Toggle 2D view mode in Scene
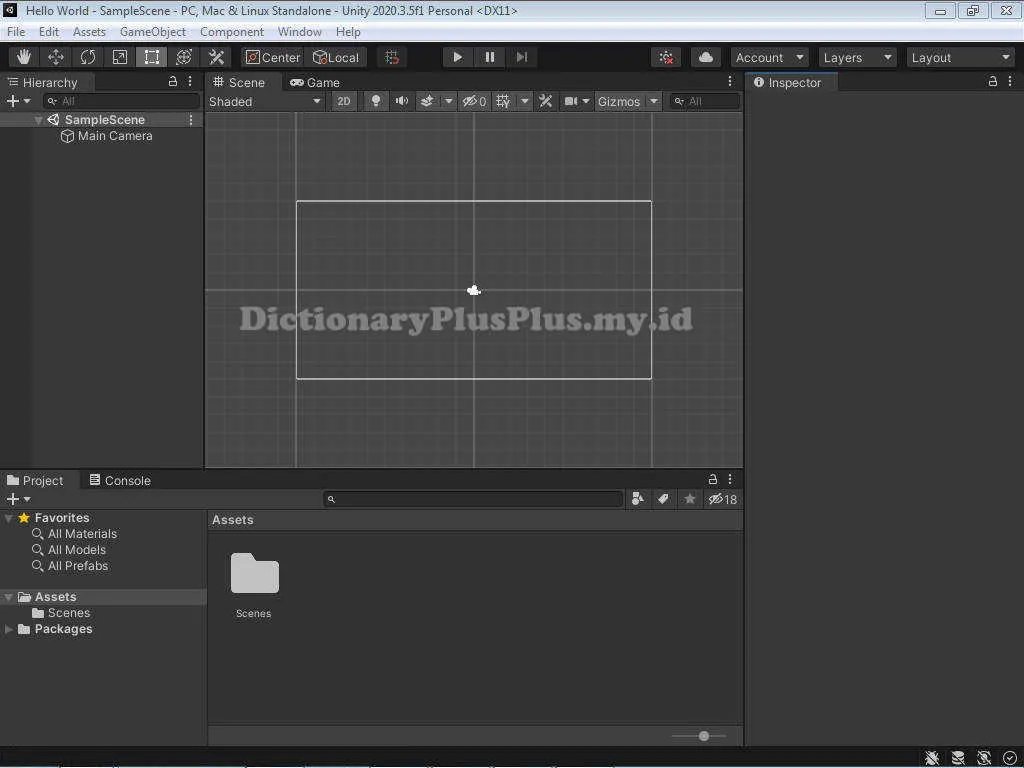The width and height of the screenshot is (1024, 768). [344, 101]
